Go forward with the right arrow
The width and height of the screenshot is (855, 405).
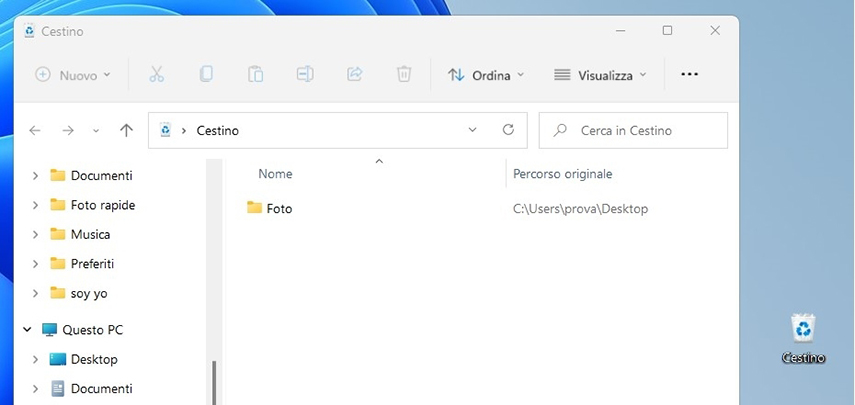coord(68,130)
